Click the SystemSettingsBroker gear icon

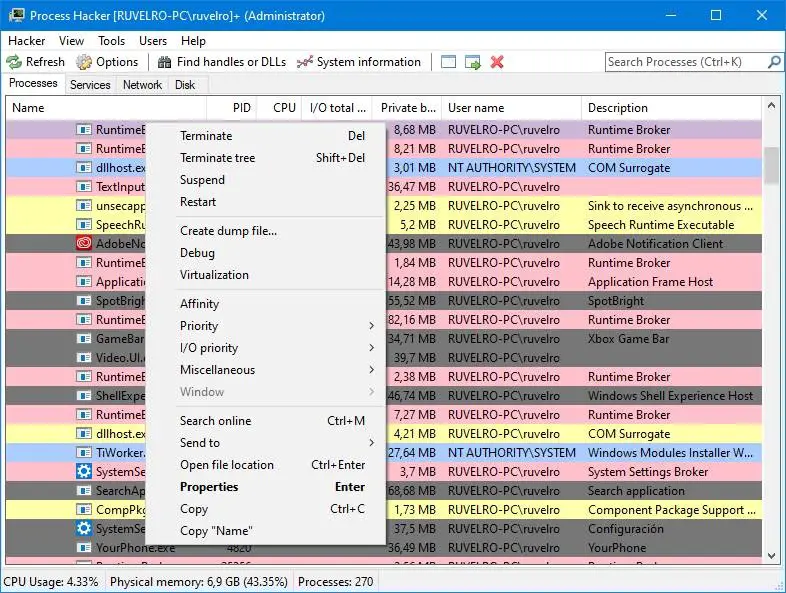tap(84, 472)
